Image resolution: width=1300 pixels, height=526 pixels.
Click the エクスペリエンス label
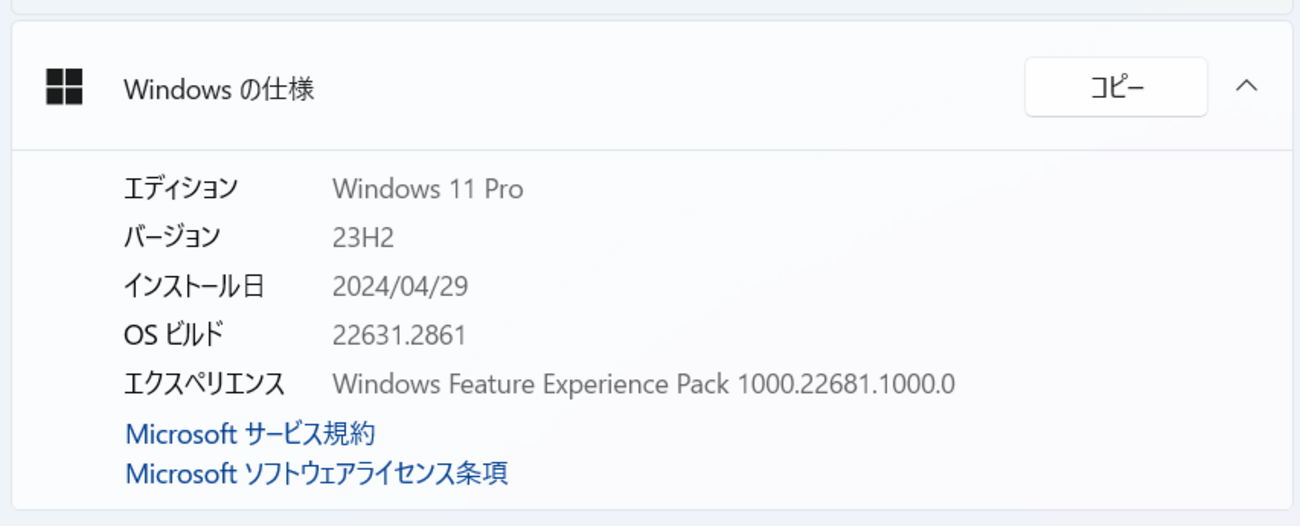pyautogui.click(x=204, y=384)
